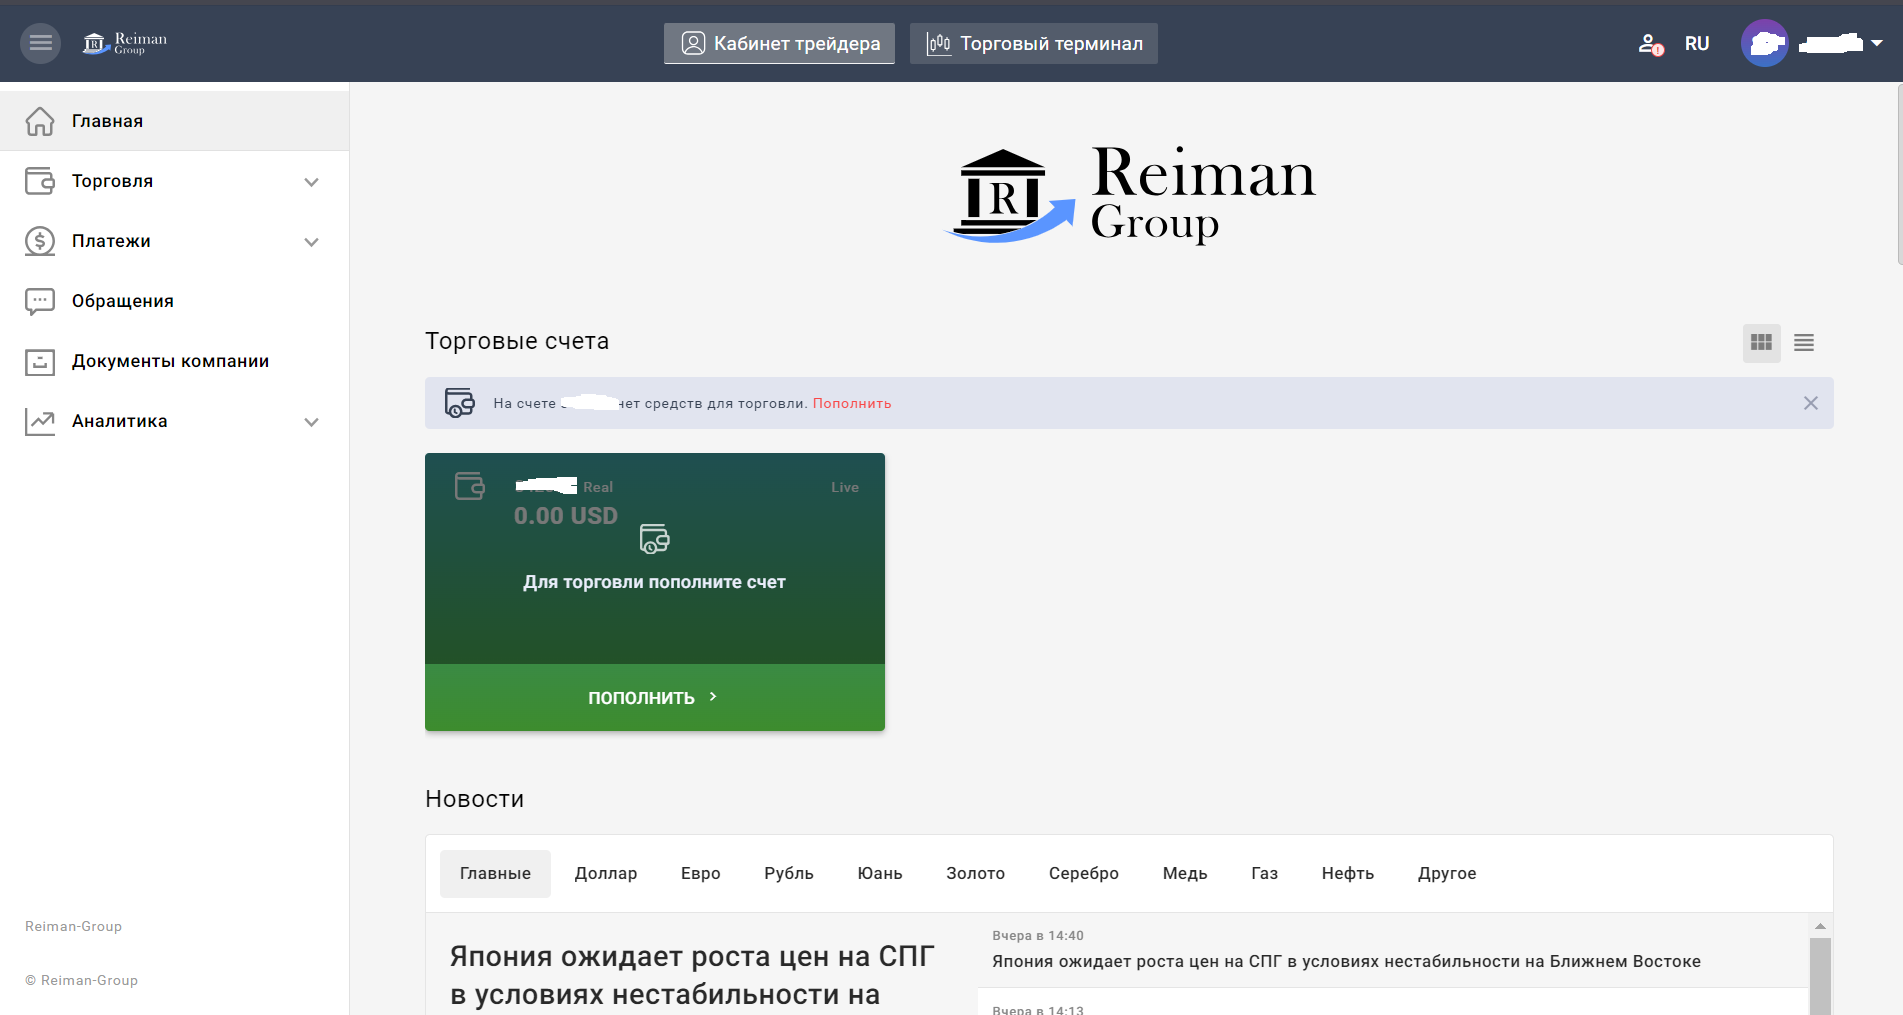Select the Евро news tab
The width and height of the screenshot is (1903, 1015).
[x=701, y=874]
